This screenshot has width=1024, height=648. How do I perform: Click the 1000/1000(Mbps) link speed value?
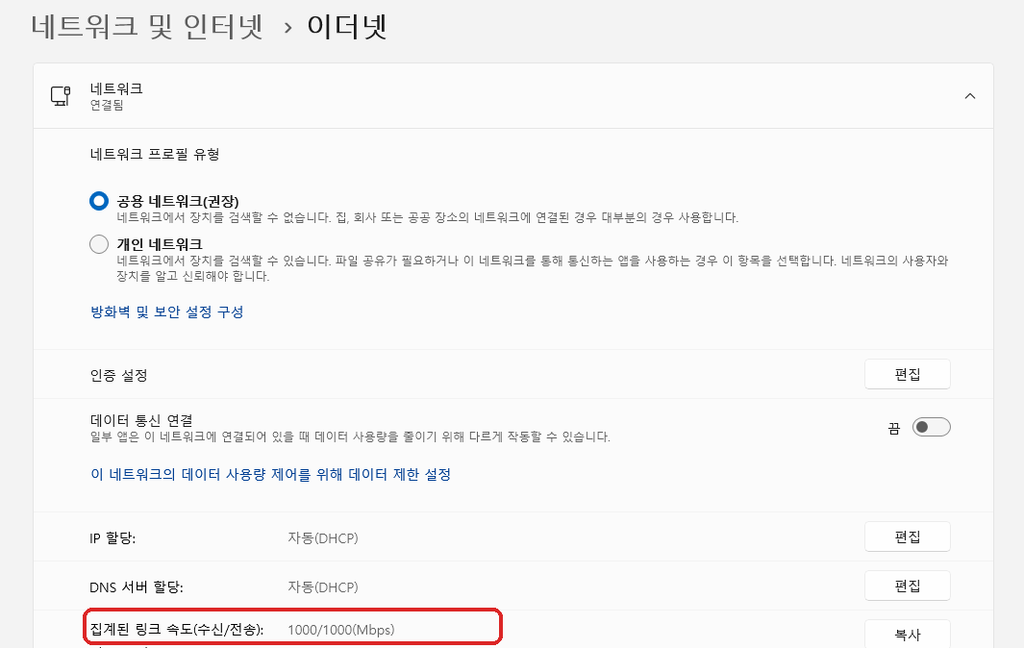(x=341, y=630)
